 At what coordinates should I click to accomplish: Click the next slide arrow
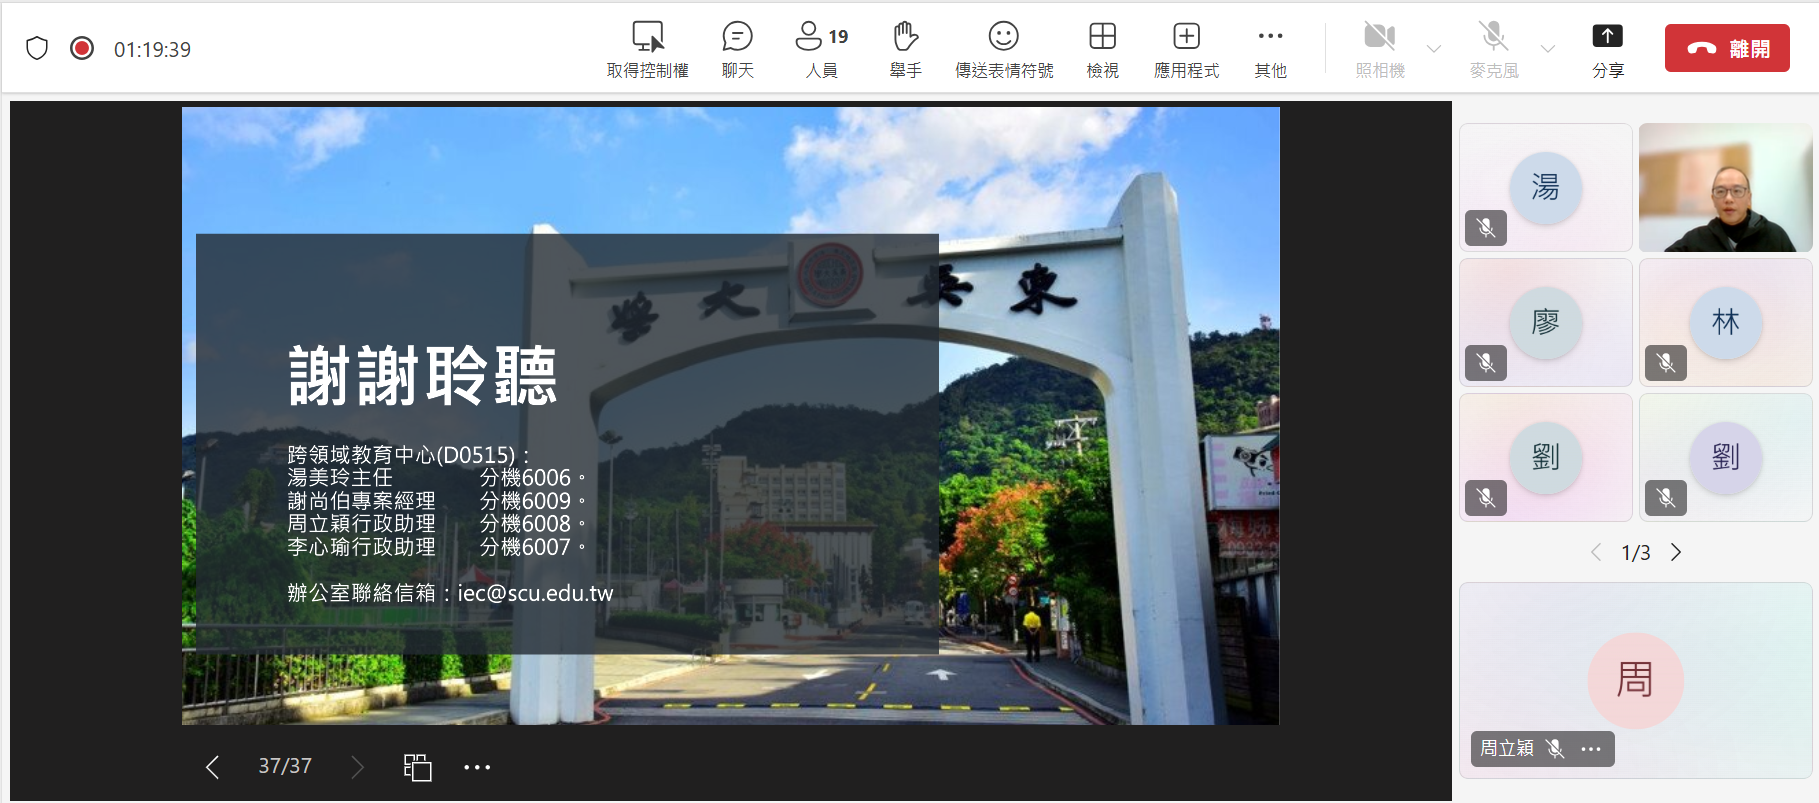tap(357, 767)
